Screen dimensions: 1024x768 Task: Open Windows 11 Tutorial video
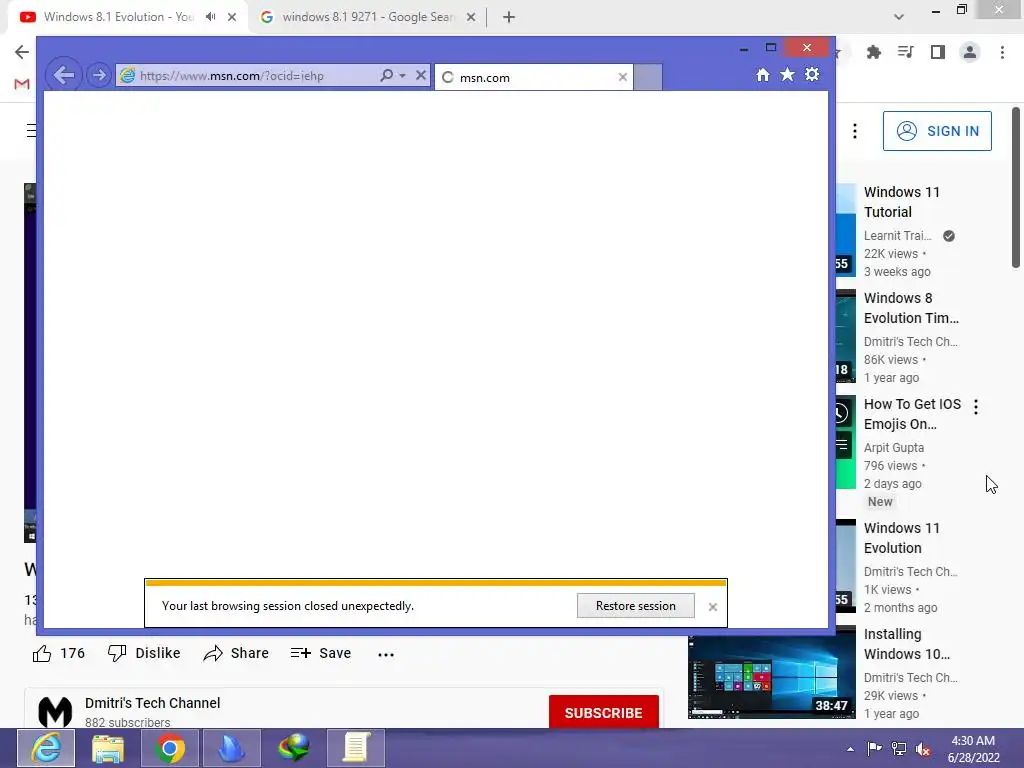(x=901, y=202)
